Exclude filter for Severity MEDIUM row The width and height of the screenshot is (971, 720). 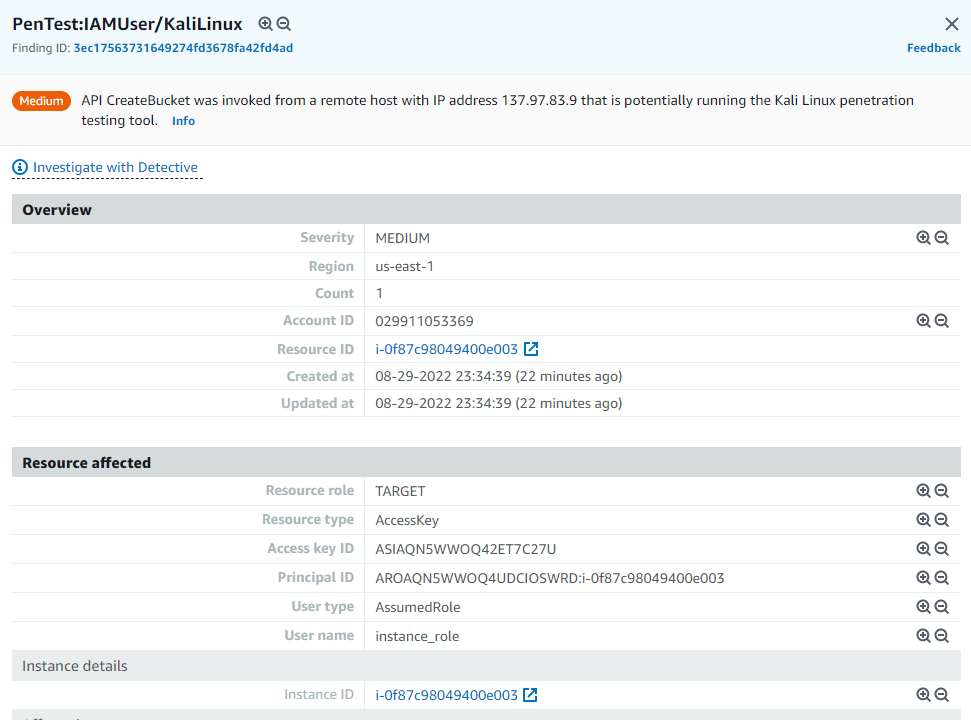click(x=942, y=238)
